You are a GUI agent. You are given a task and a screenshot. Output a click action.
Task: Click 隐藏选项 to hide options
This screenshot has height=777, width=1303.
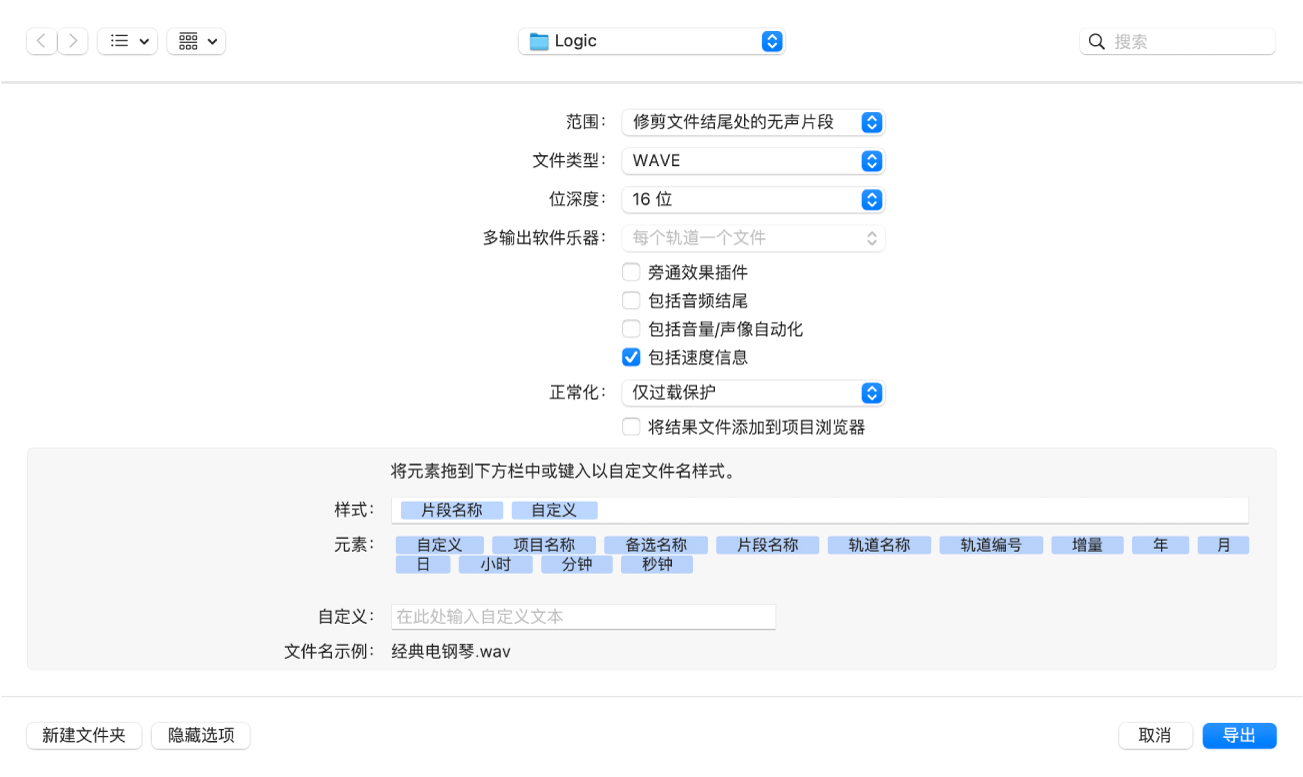200,735
